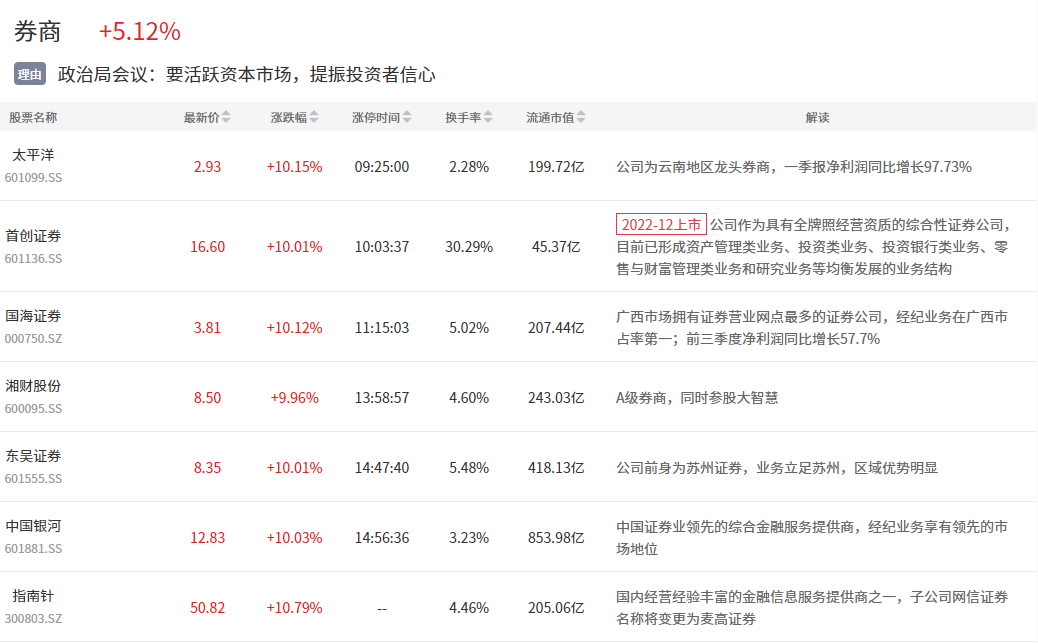Click +10.79% change for 指南针
Screen dimensions: 1038x643
[x=295, y=608]
